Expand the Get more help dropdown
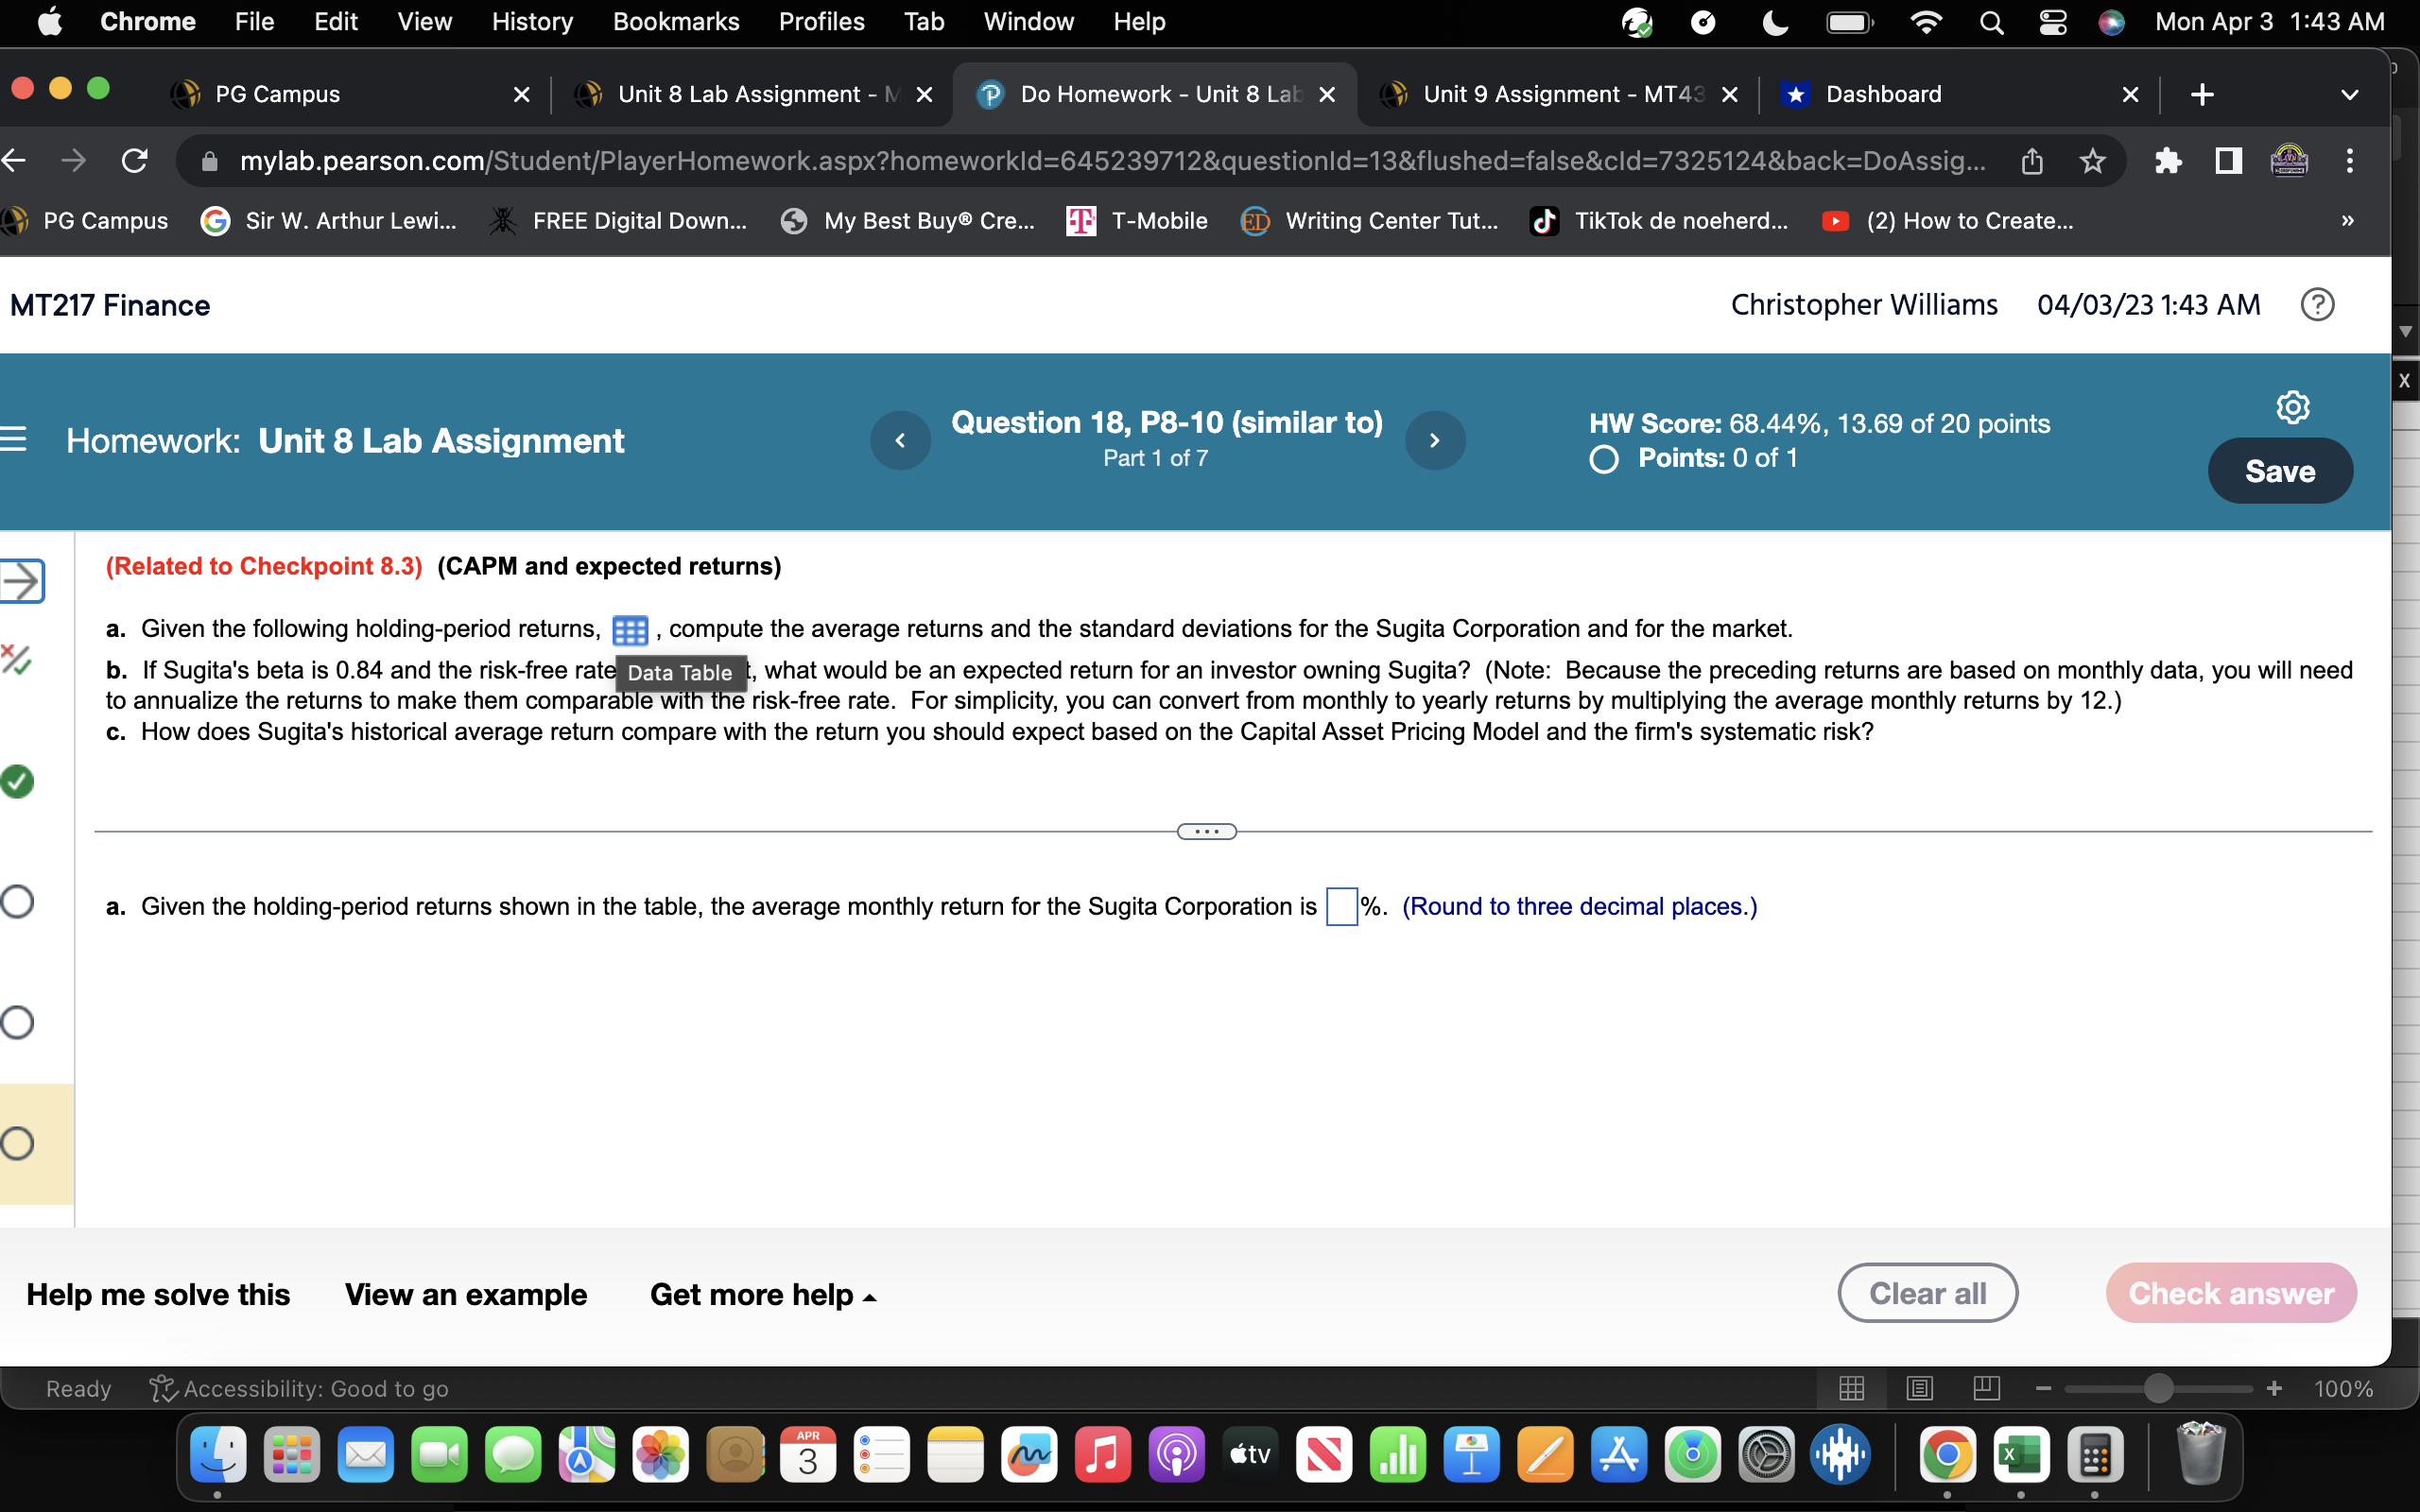2420x1512 pixels. 763,1293
